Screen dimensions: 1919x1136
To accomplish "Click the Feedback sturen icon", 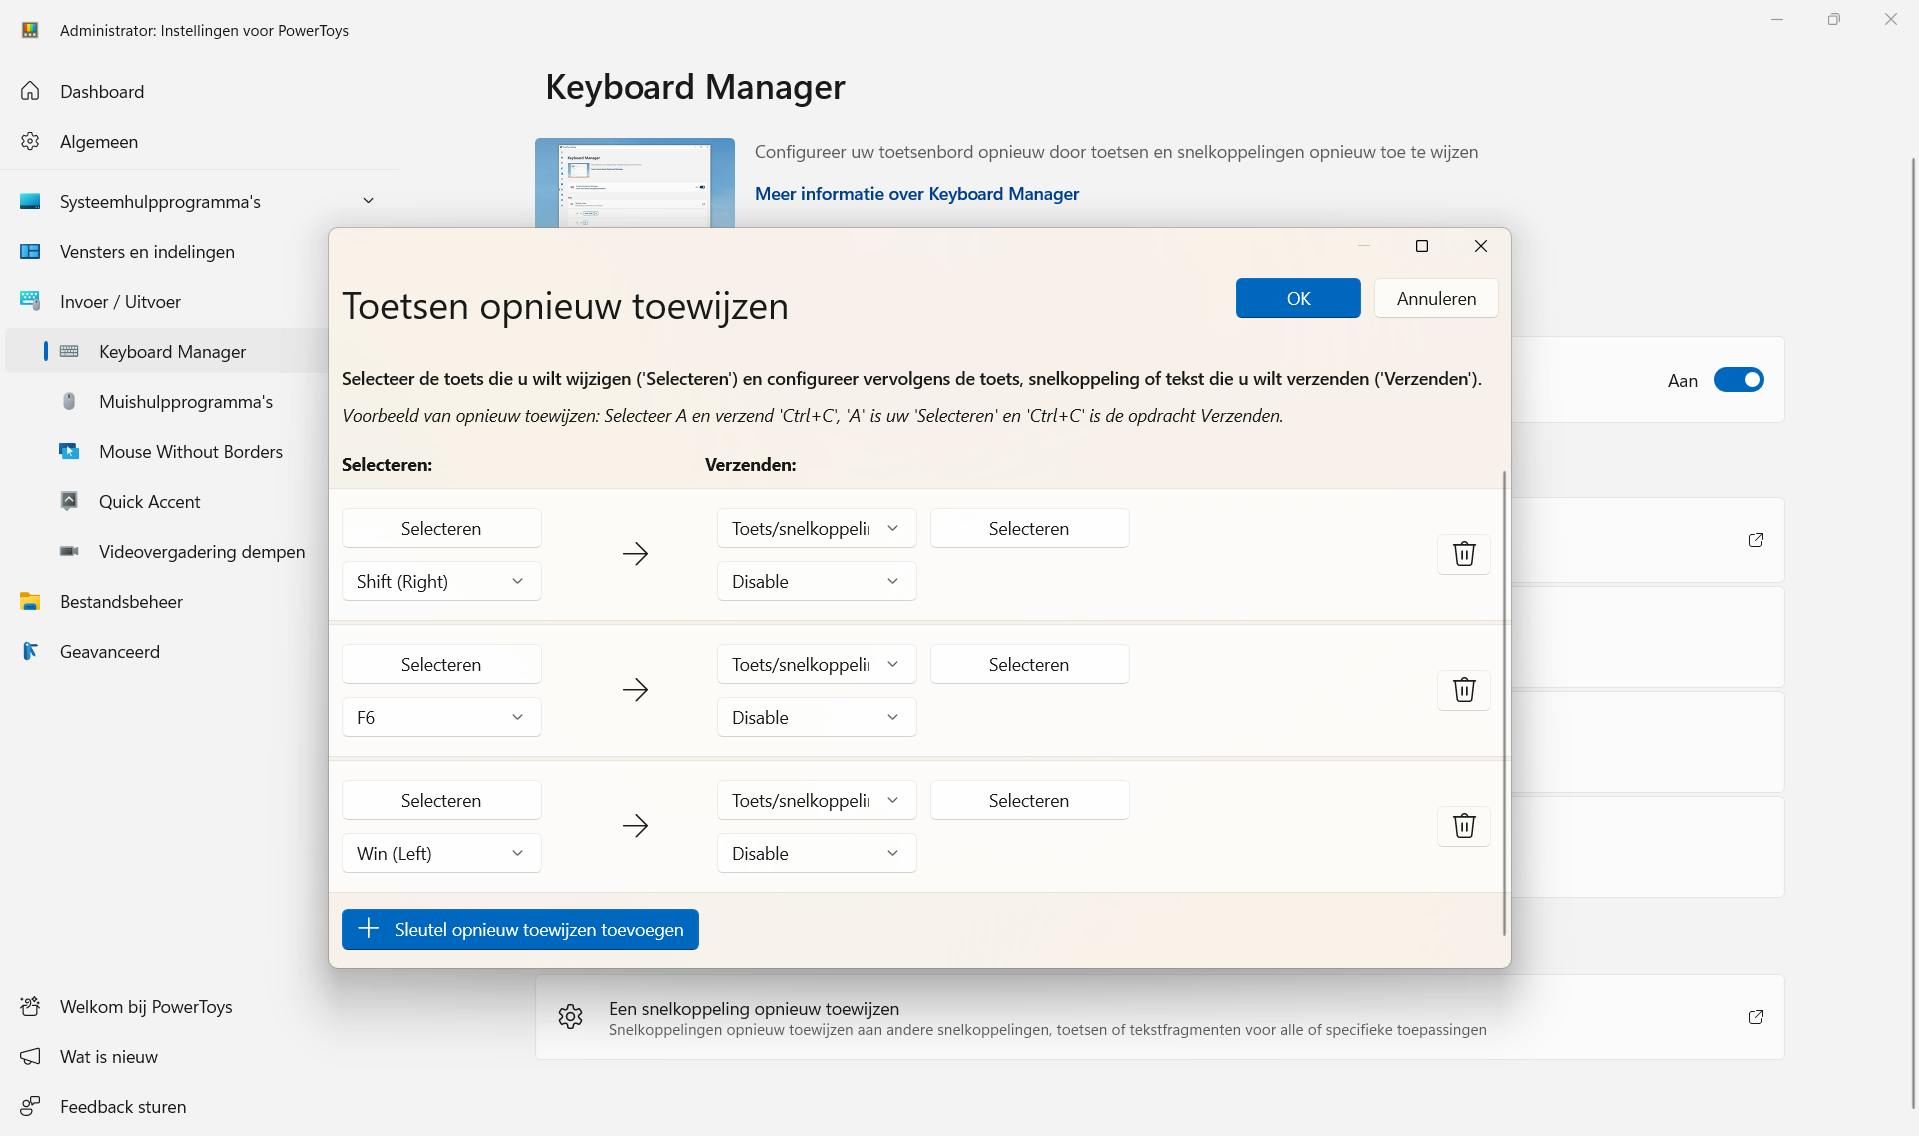I will click(30, 1107).
